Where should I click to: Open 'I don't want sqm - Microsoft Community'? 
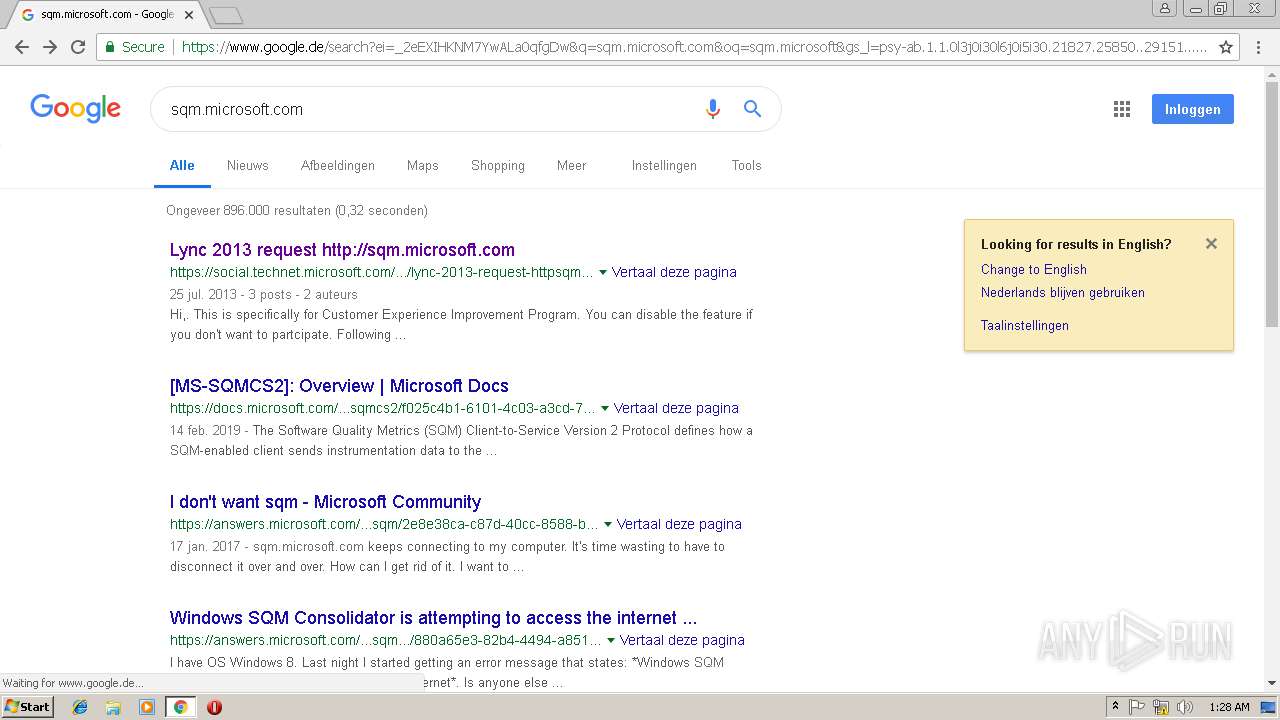pos(325,502)
